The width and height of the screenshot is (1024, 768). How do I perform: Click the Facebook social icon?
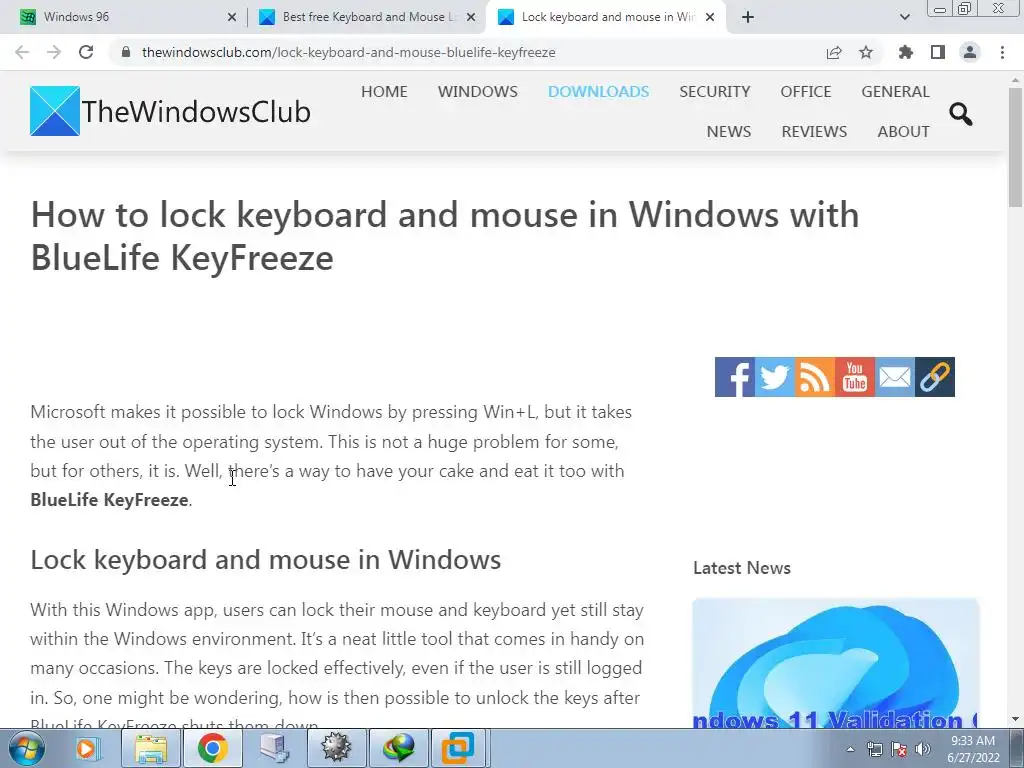(x=735, y=377)
